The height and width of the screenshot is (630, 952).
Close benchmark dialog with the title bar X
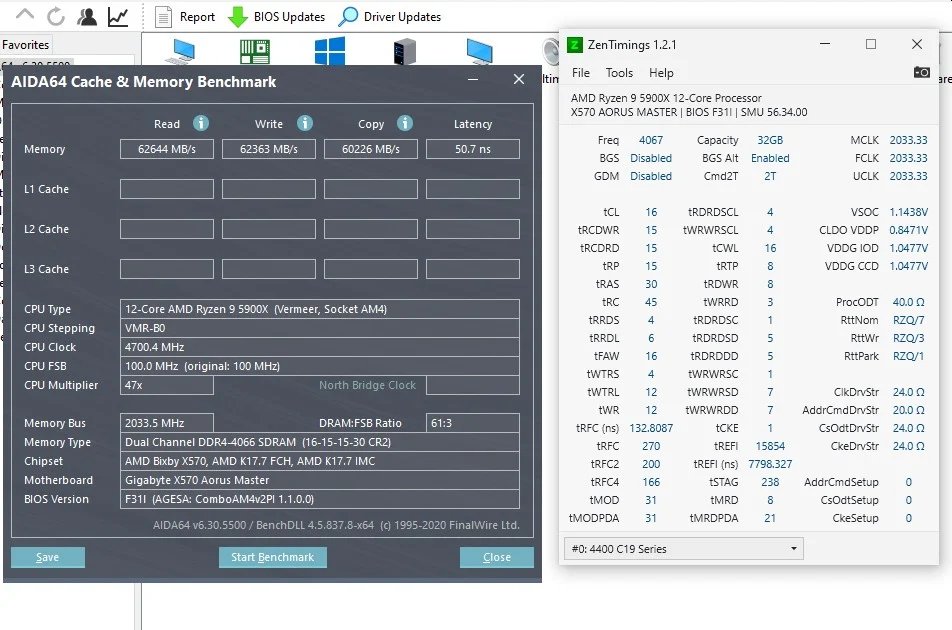point(518,80)
